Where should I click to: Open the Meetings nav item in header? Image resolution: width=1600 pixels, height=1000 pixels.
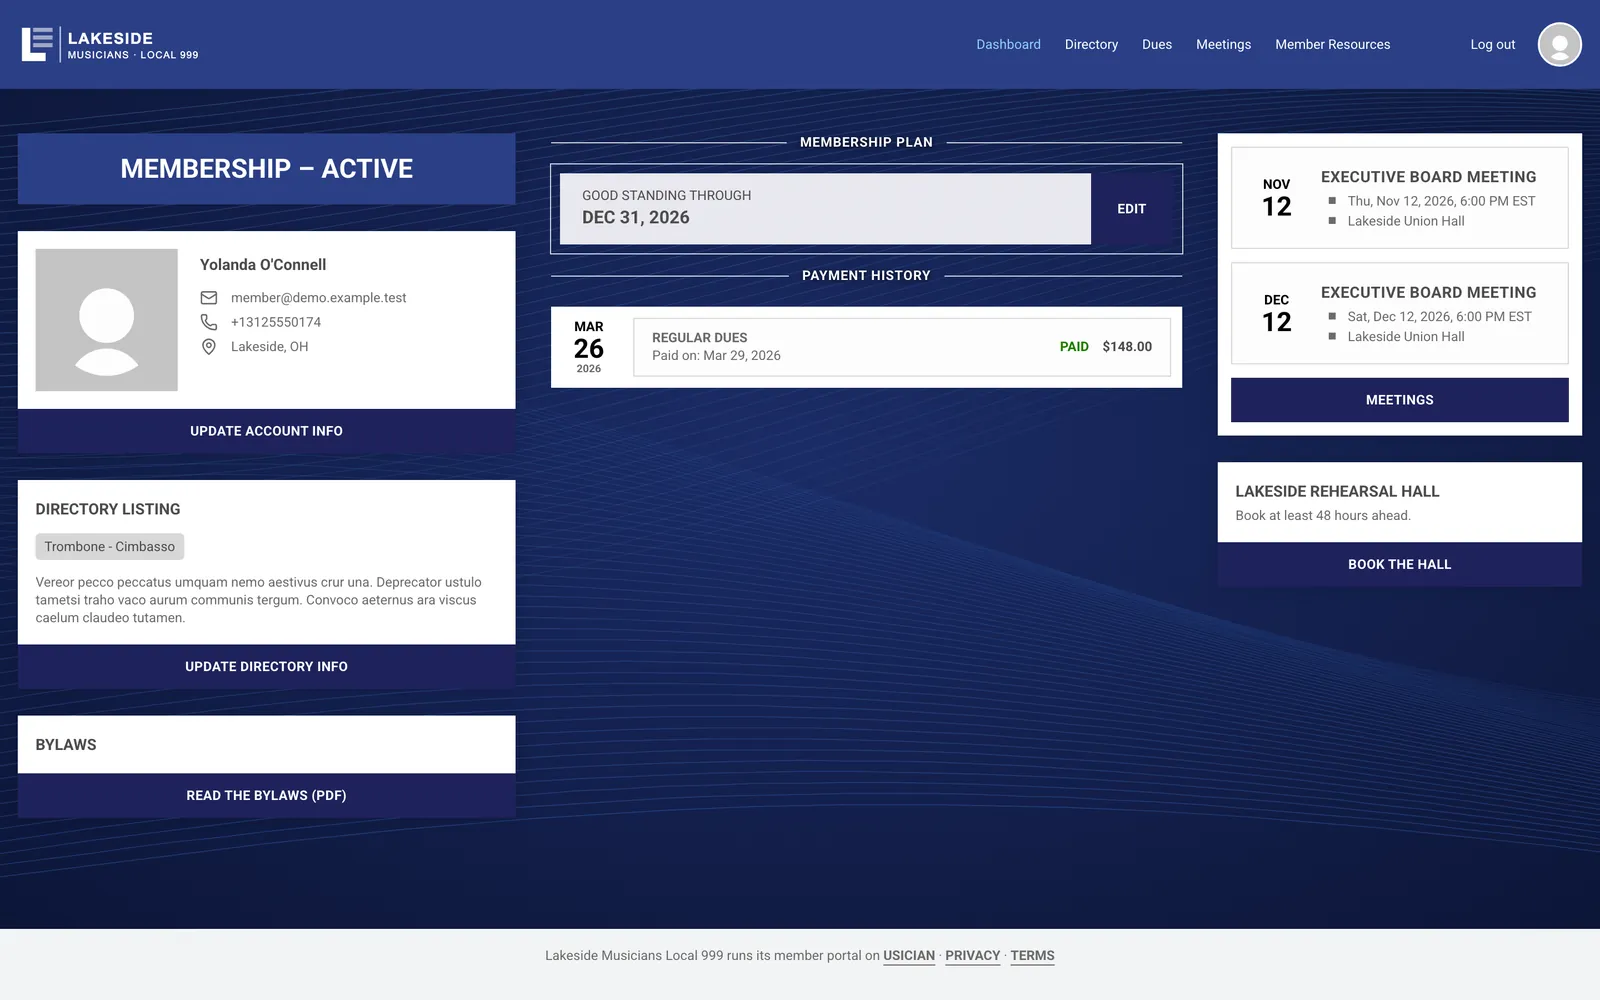pos(1223,45)
